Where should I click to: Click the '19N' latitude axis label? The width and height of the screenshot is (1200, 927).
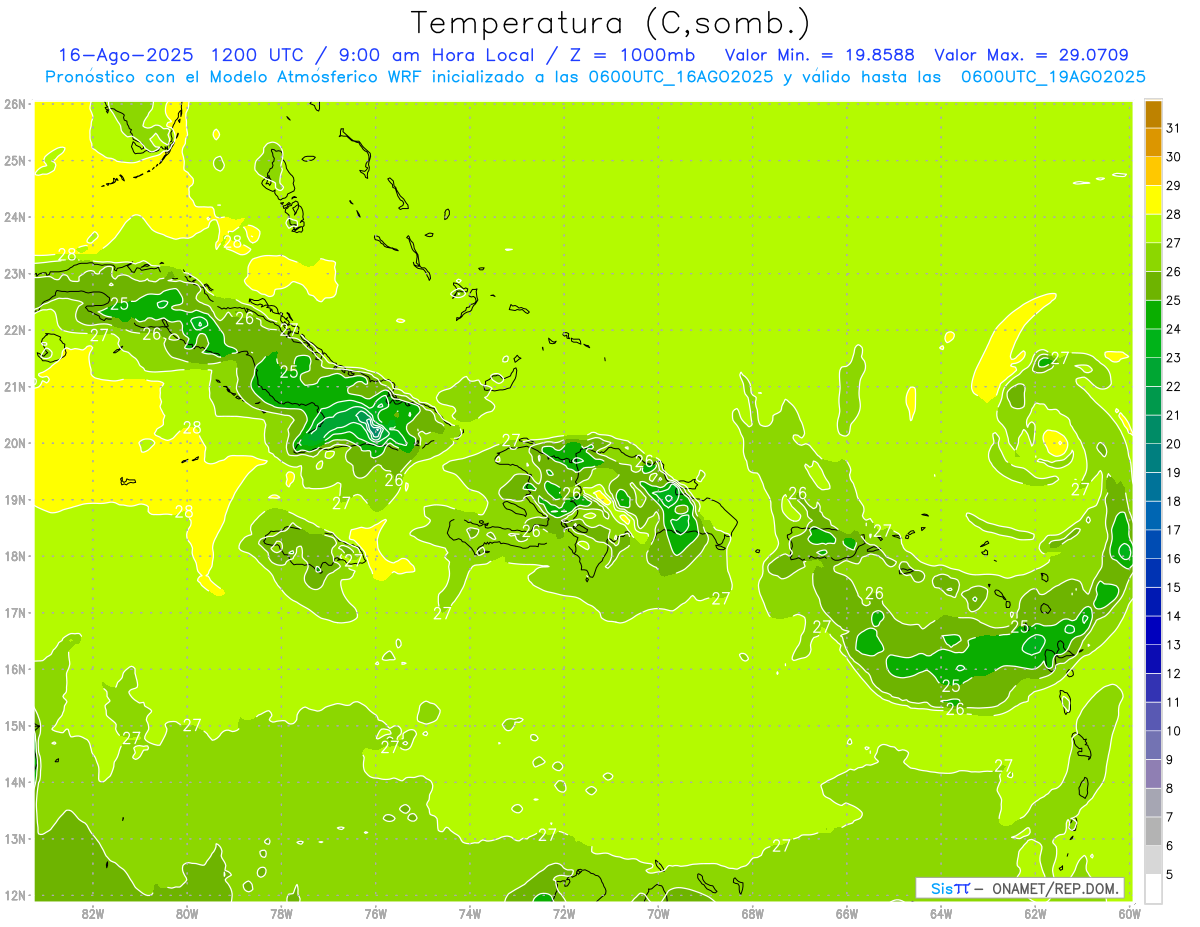tap(15, 499)
